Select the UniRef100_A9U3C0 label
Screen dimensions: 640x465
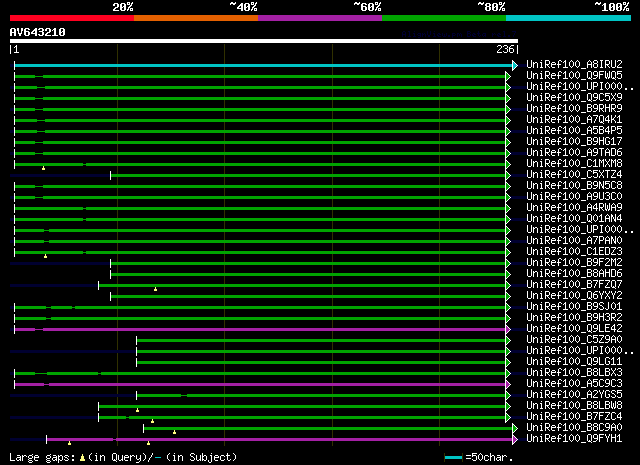574,196
